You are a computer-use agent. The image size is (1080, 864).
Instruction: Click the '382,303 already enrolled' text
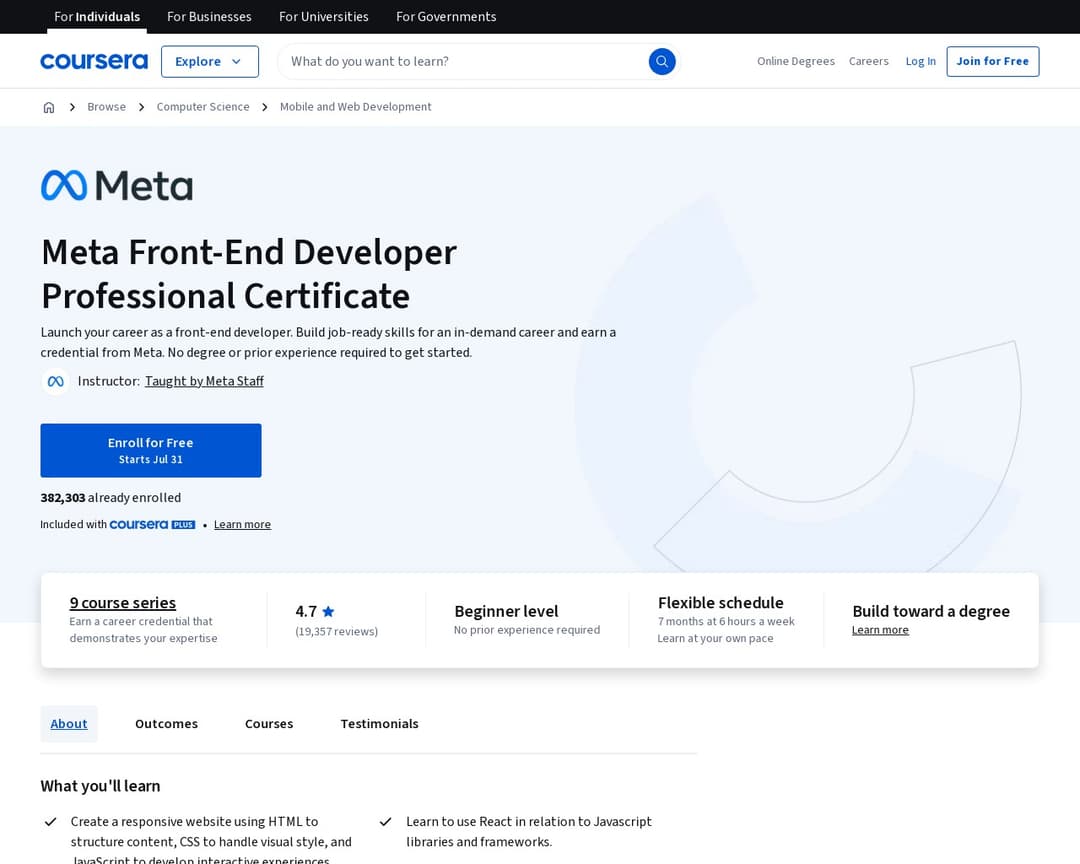point(111,497)
